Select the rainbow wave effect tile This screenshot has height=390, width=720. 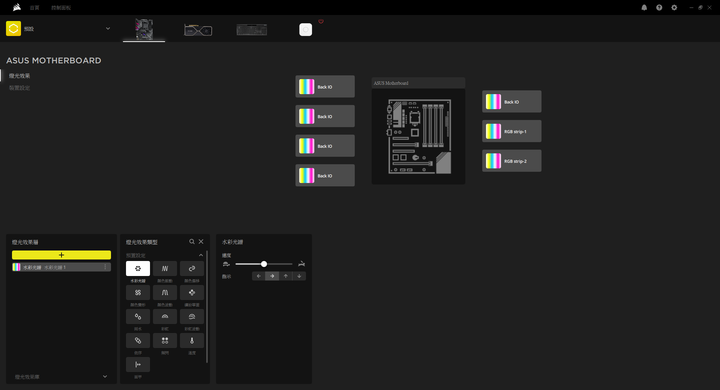[192, 317]
